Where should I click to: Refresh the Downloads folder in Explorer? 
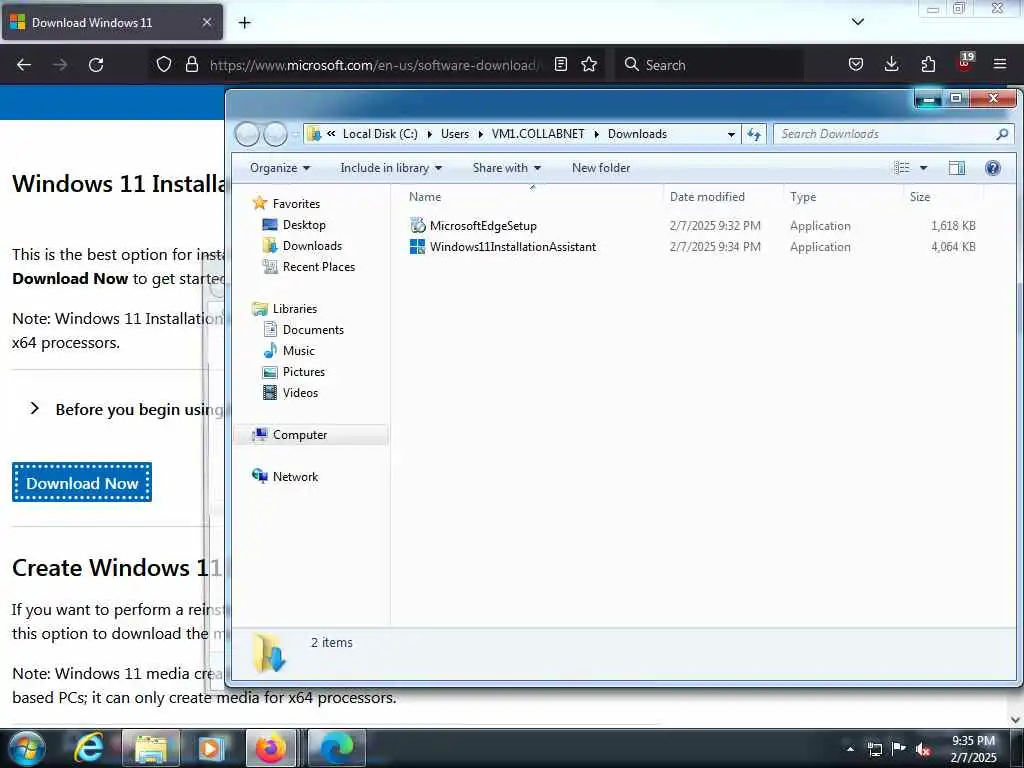pyautogui.click(x=754, y=134)
